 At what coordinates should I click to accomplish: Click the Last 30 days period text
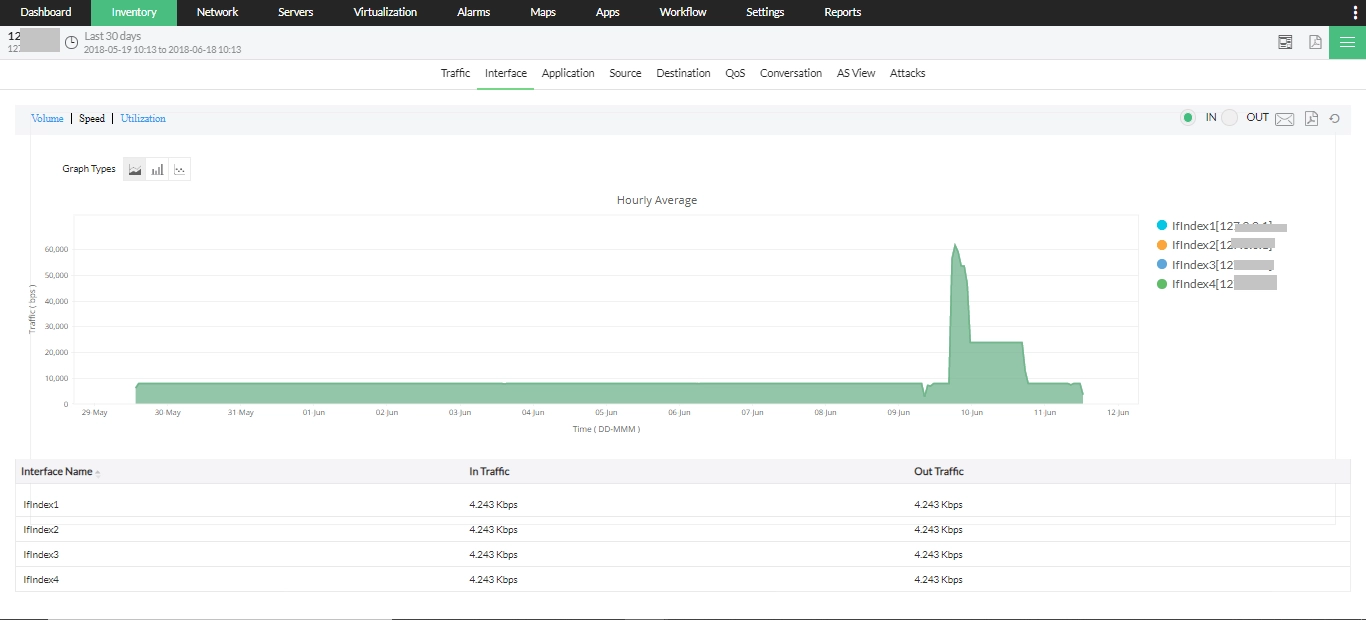[x=113, y=36]
